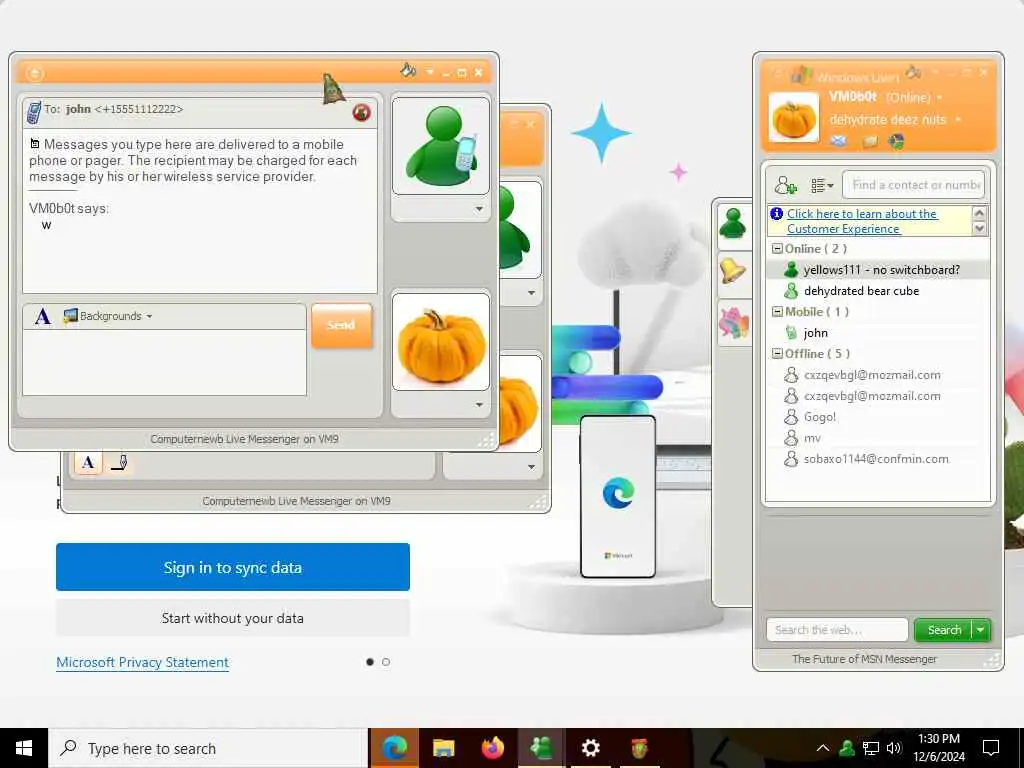
Task: Block john using the red block icon
Action: [361, 112]
